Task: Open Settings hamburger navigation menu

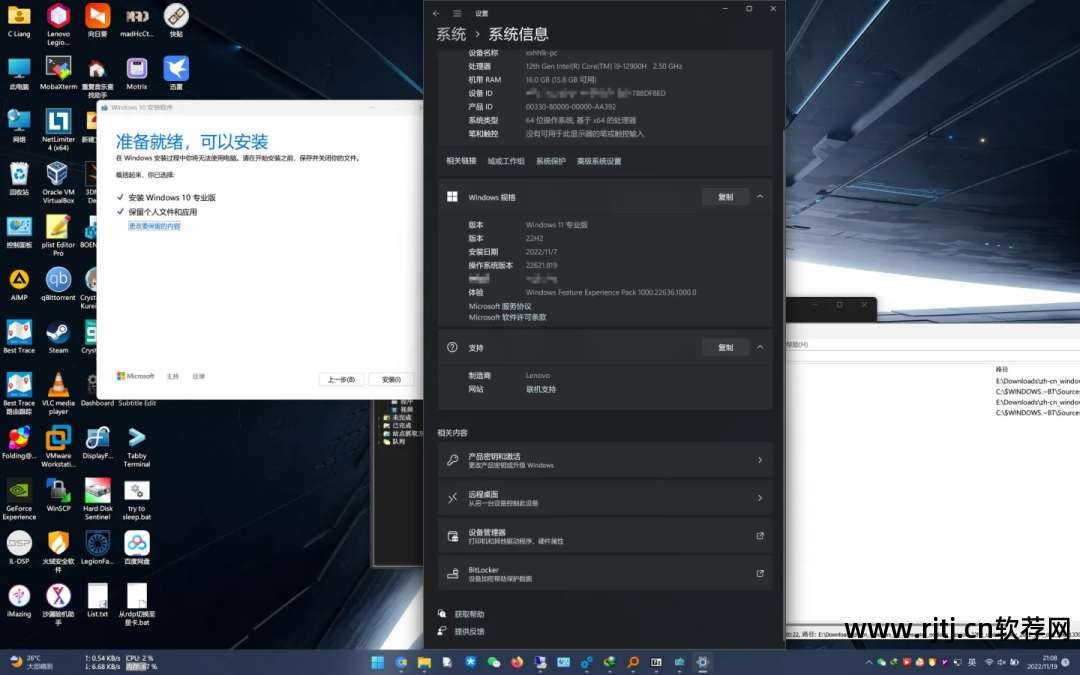Action: pyautogui.click(x=457, y=13)
